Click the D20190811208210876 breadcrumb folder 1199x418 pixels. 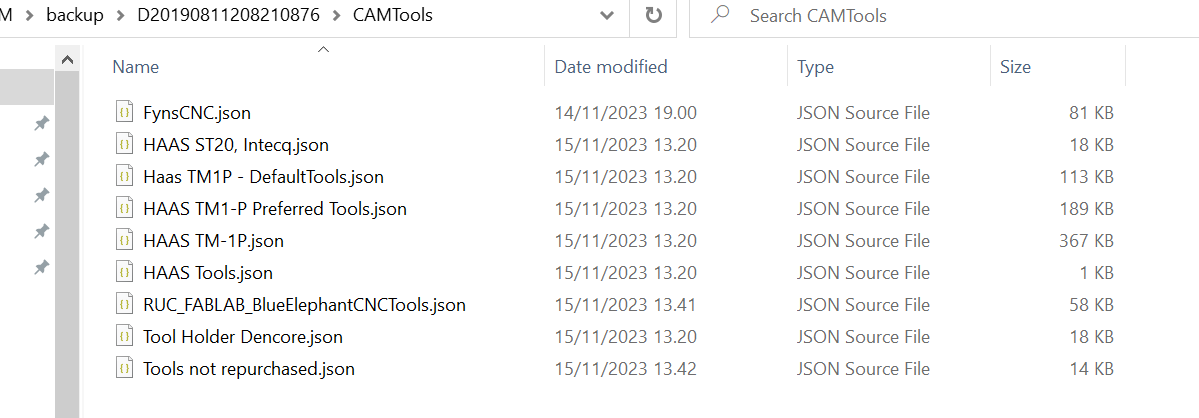click(228, 15)
